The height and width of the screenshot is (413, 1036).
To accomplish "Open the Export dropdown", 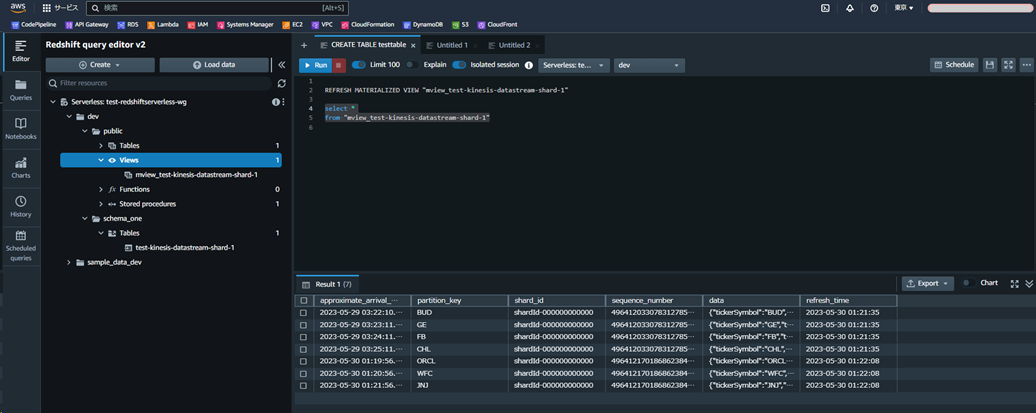I will 928,283.
